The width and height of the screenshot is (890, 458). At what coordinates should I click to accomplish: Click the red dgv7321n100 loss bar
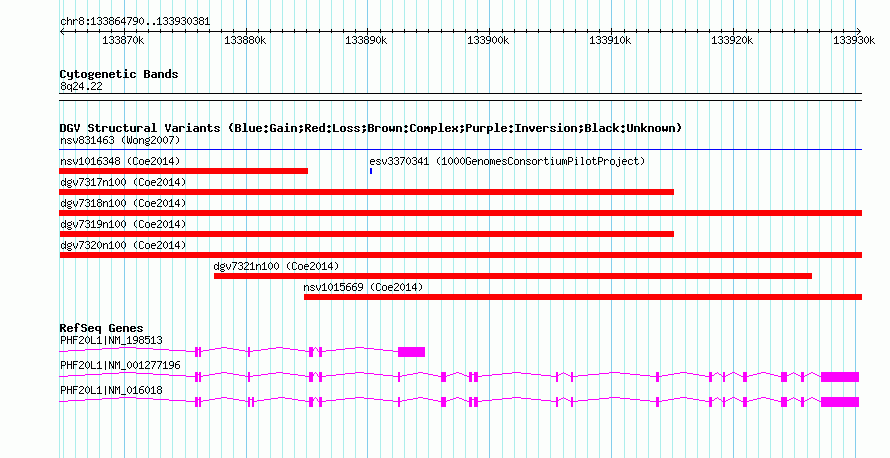tap(513, 276)
